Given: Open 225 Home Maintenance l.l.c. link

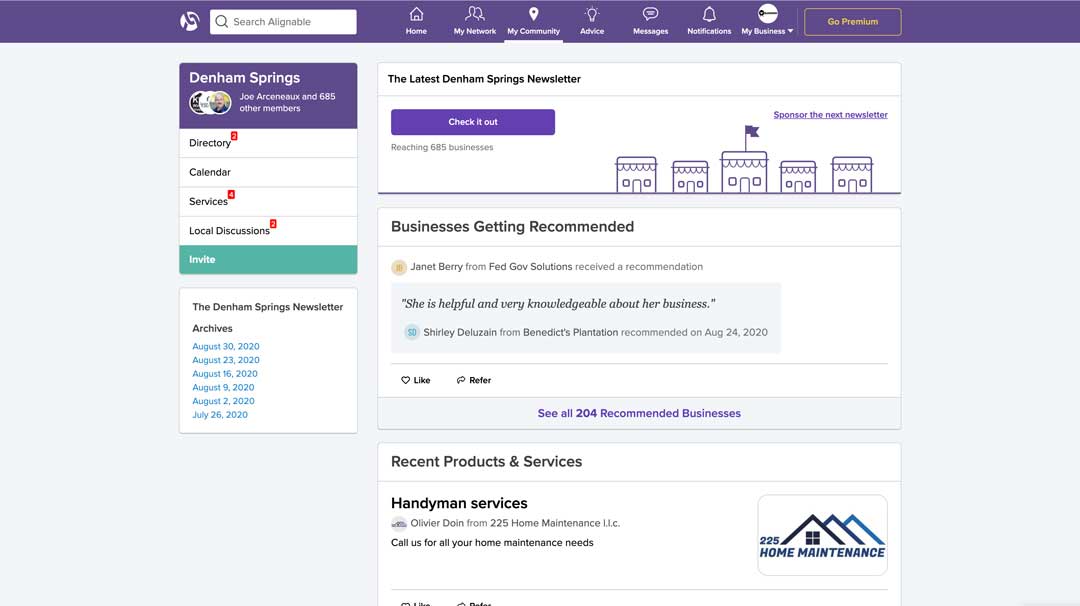Looking at the screenshot, I should click(x=555, y=523).
